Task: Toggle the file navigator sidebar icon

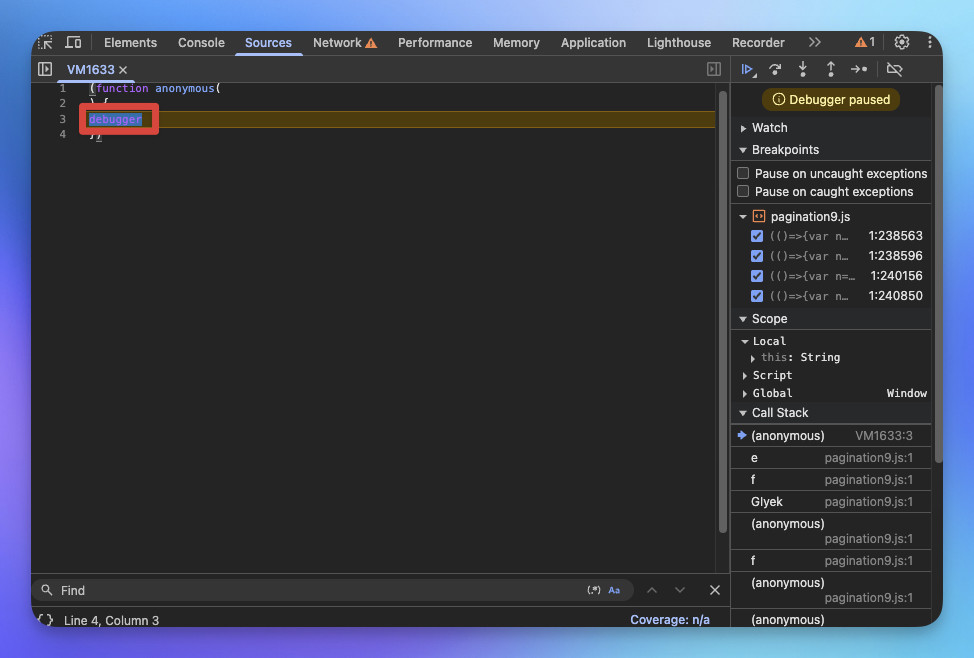Action: point(45,69)
